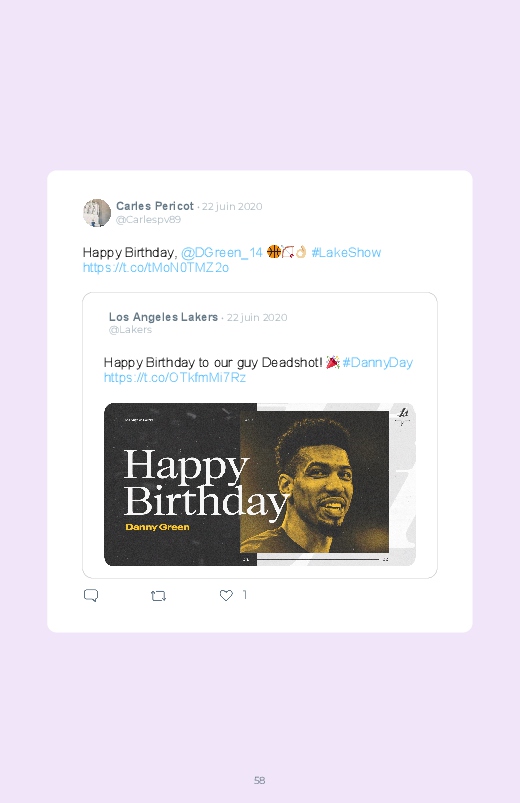520x803 pixels.
Task: Open the @DGreen_14 mention
Action: (x=222, y=252)
